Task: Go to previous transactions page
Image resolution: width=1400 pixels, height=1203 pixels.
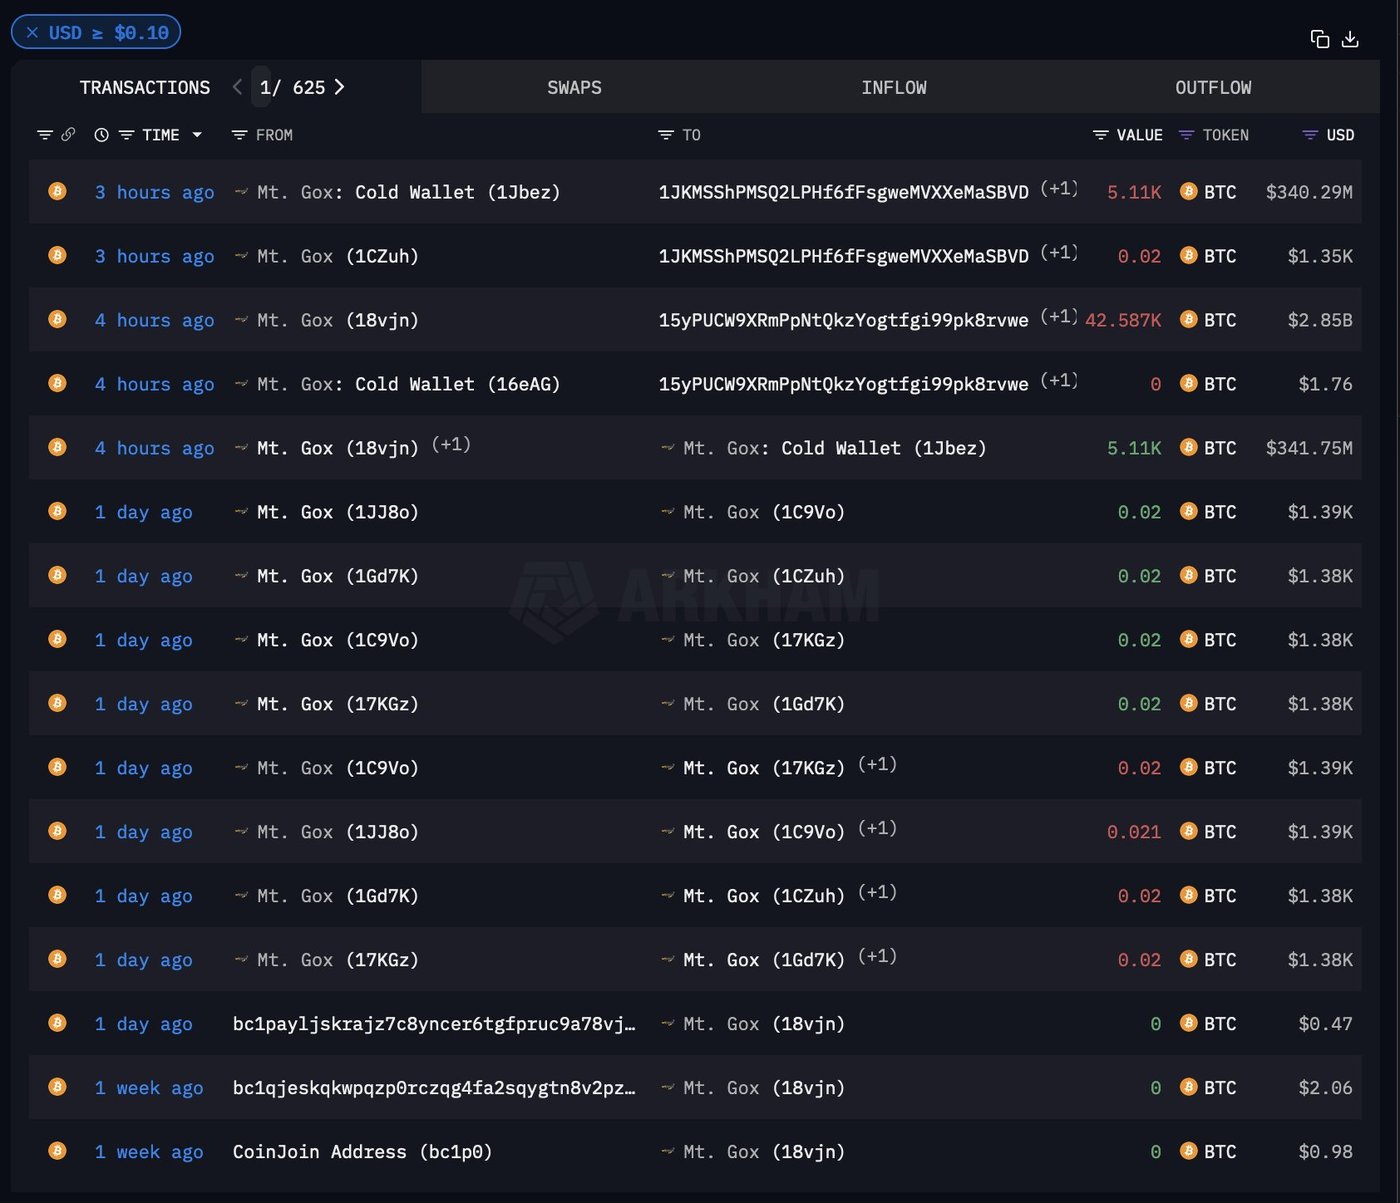Action: pos(237,87)
